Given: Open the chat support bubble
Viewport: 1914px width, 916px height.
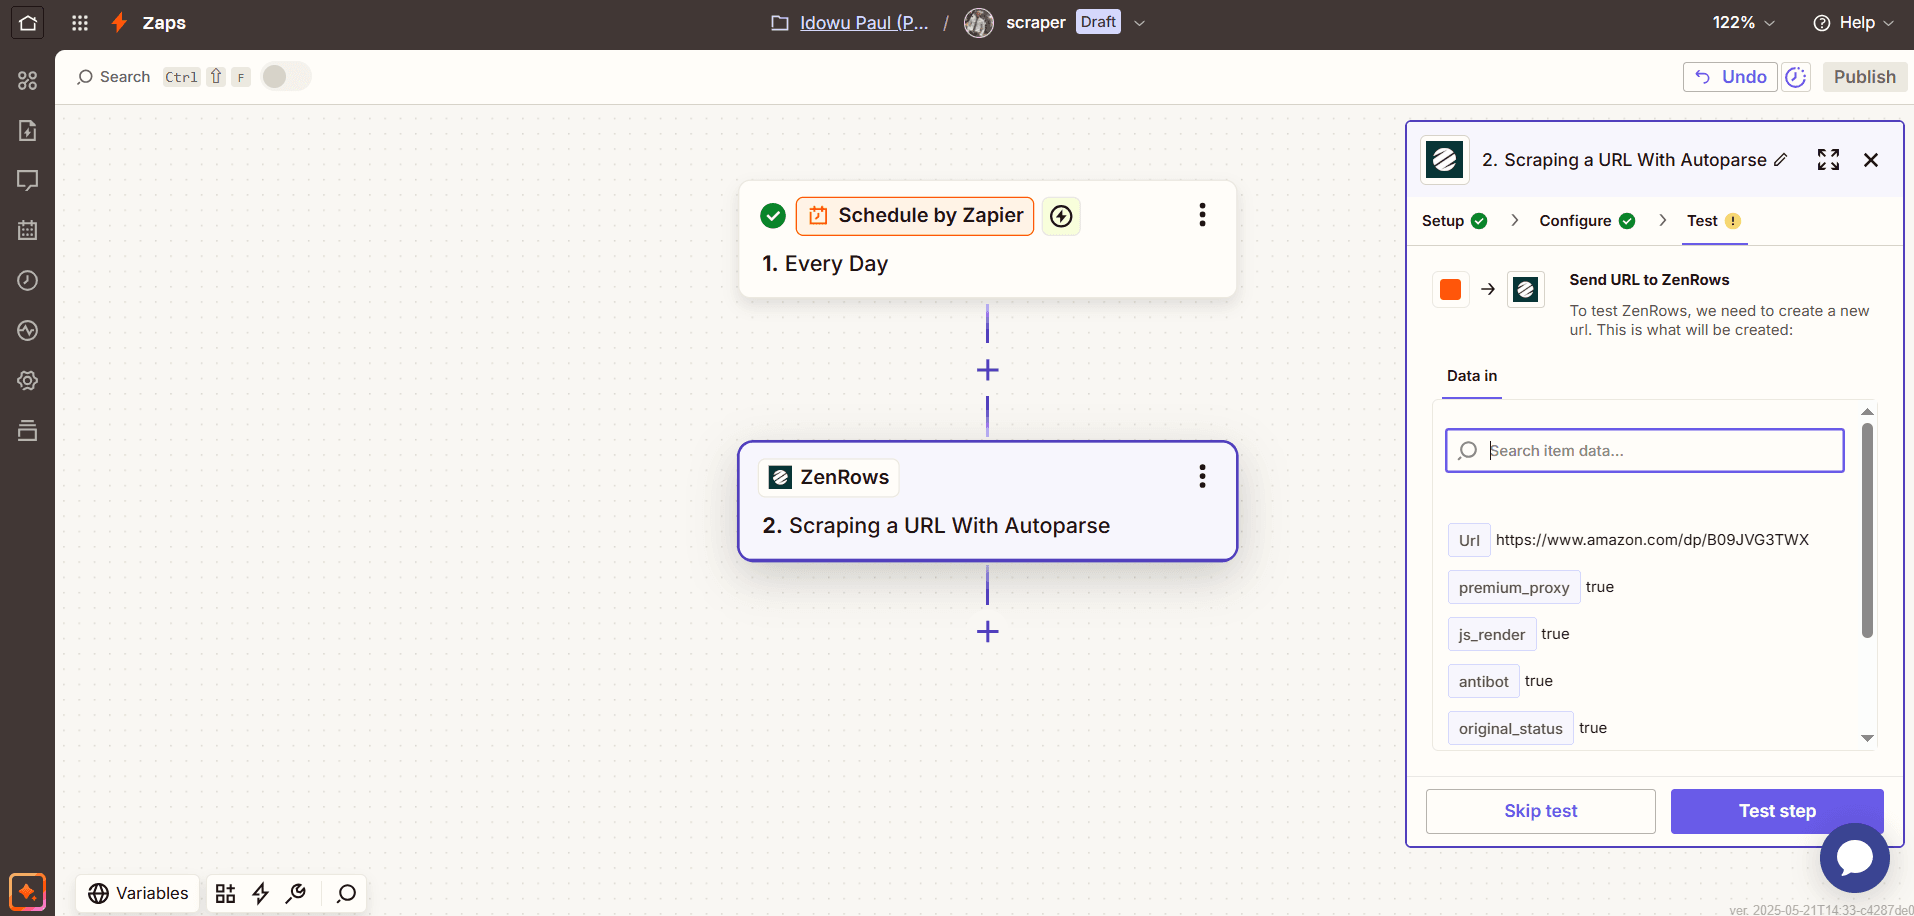Looking at the screenshot, I should click(1854, 858).
